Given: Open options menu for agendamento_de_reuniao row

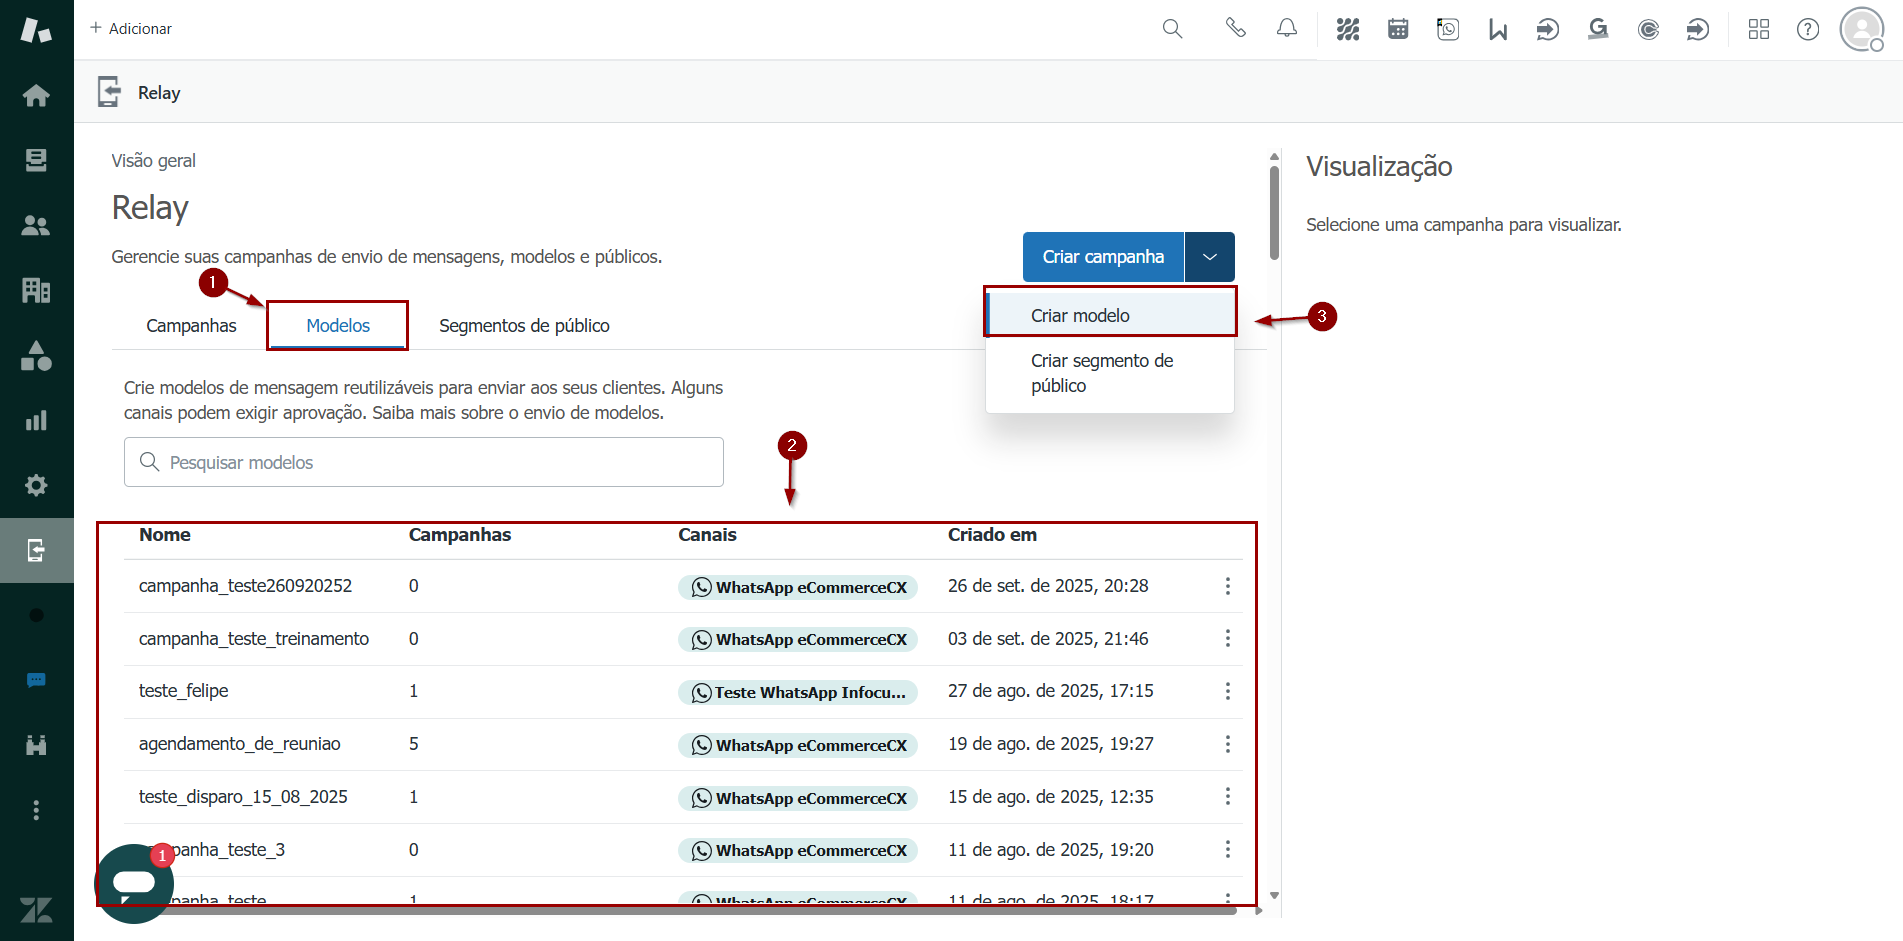Looking at the screenshot, I should (x=1228, y=744).
